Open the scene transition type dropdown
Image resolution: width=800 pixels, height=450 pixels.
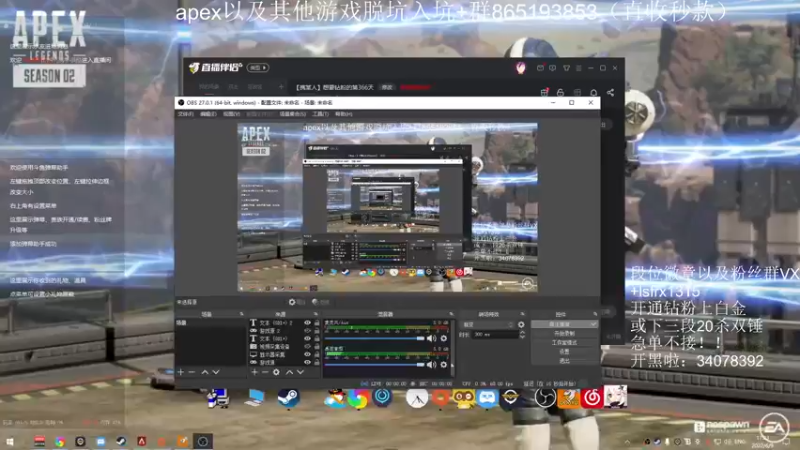tap(487, 324)
